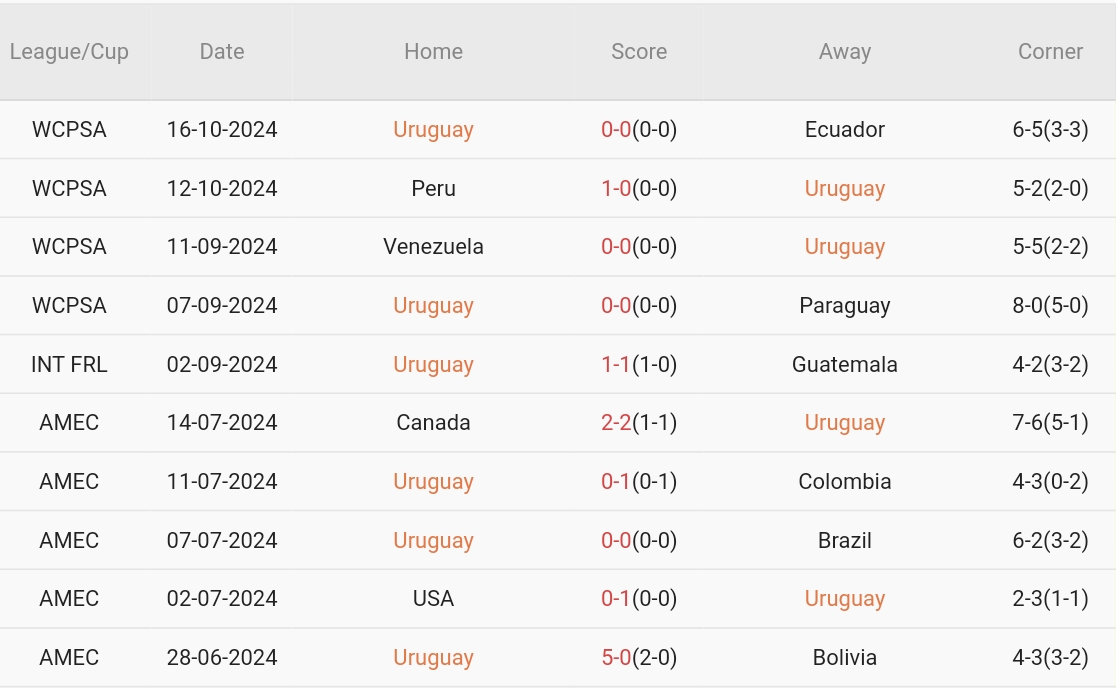Click the Corner column header
Viewport: 1116px width, 689px height.
[1050, 52]
